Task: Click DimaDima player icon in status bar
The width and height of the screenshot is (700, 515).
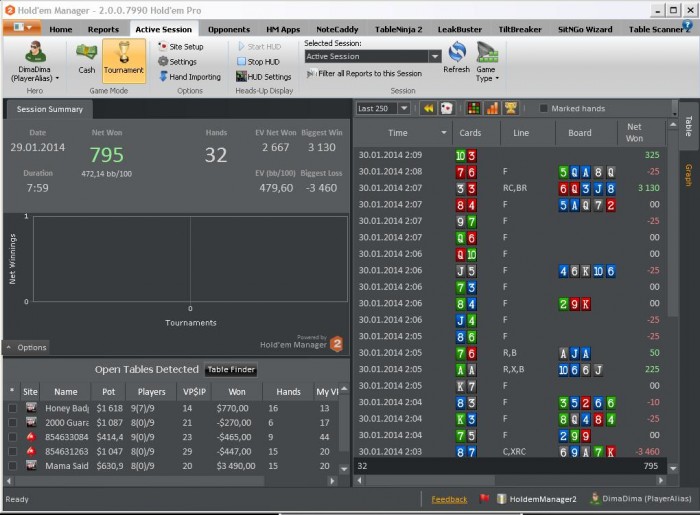Action: 594,498
